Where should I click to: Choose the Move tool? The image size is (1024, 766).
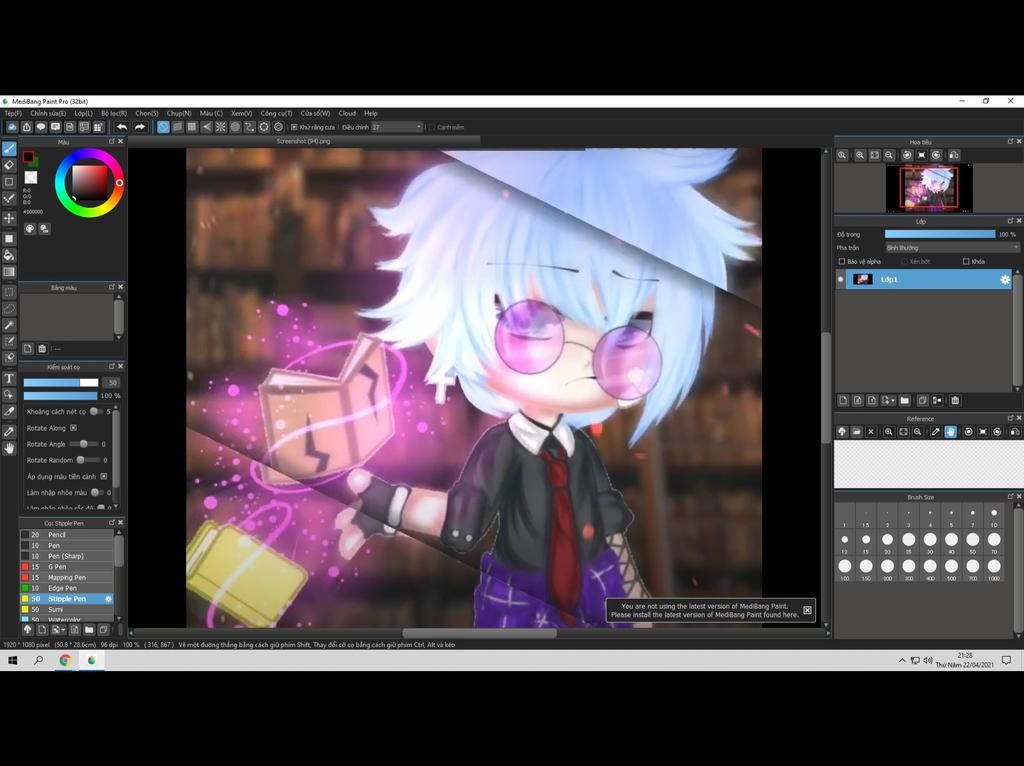9,218
